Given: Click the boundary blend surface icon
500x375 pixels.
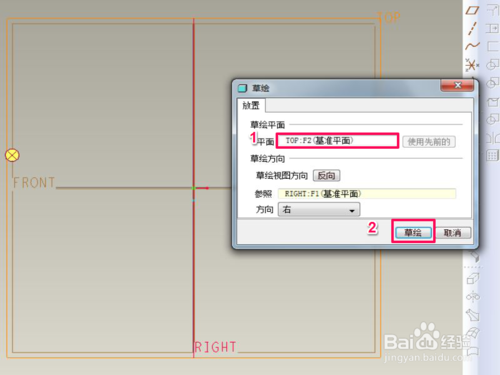Looking at the screenshot, I should tap(473, 332).
